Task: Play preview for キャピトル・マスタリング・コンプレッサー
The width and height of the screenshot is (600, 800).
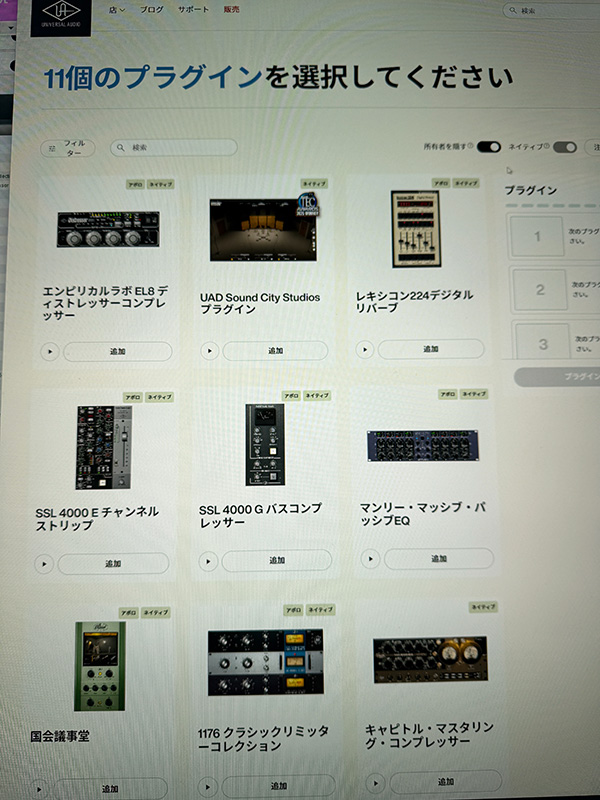Action: tap(376, 783)
